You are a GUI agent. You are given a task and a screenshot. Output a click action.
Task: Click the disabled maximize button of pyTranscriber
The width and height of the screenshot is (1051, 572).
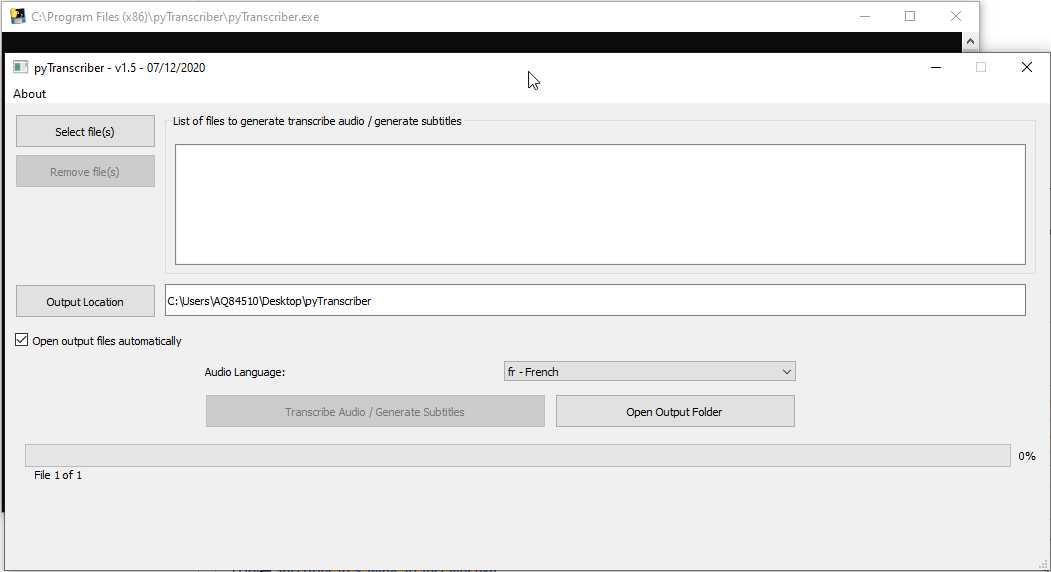pyautogui.click(x=981, y=67)
